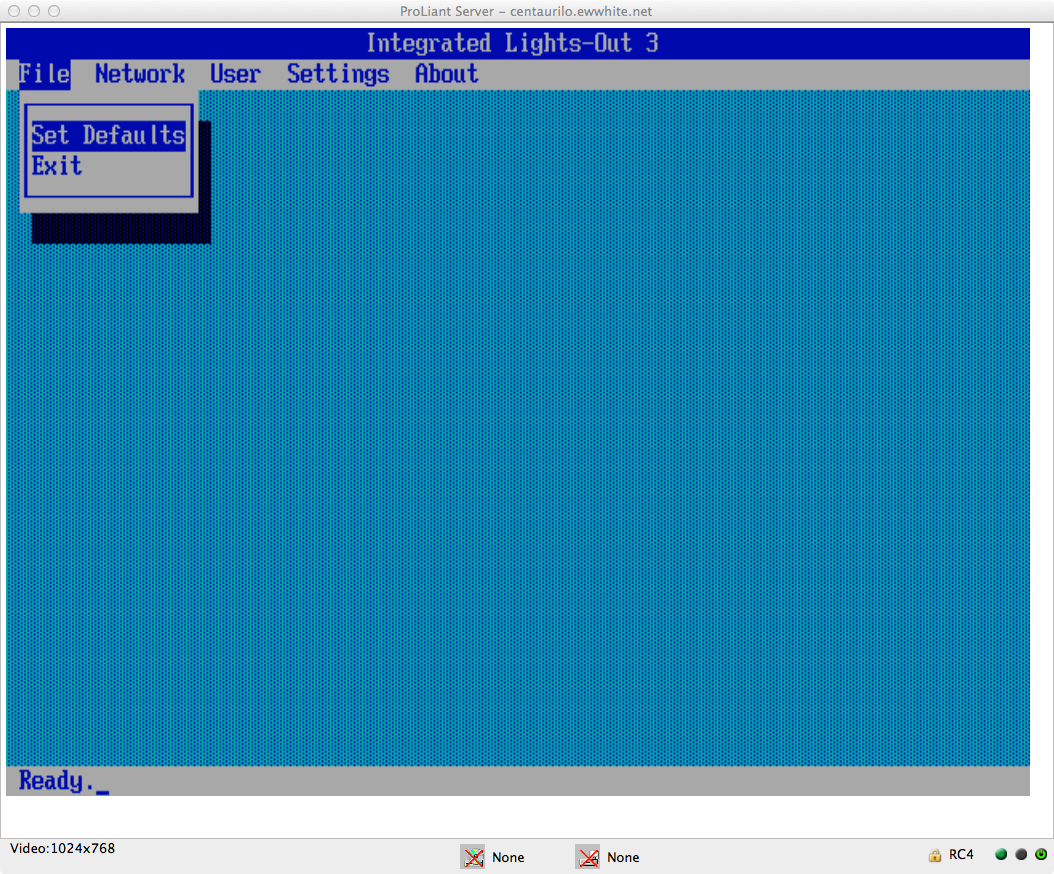Choose Exit from the File menu
Screen dimensions: 1054x874
(x=57, y=166)
